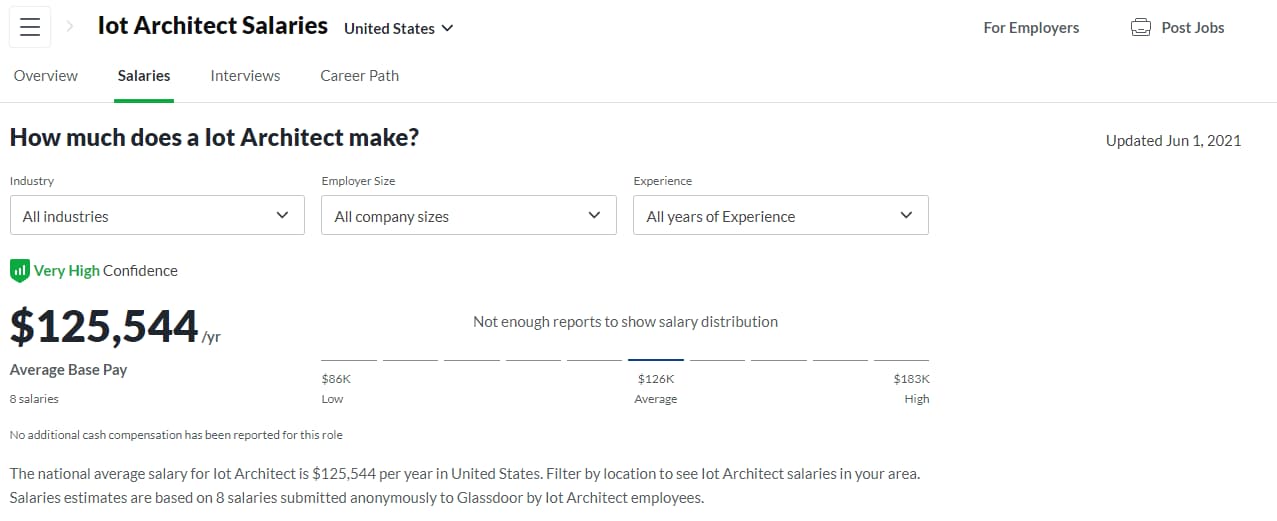
Task: Click the $125,544 average base pay figure
Action: 104,327
